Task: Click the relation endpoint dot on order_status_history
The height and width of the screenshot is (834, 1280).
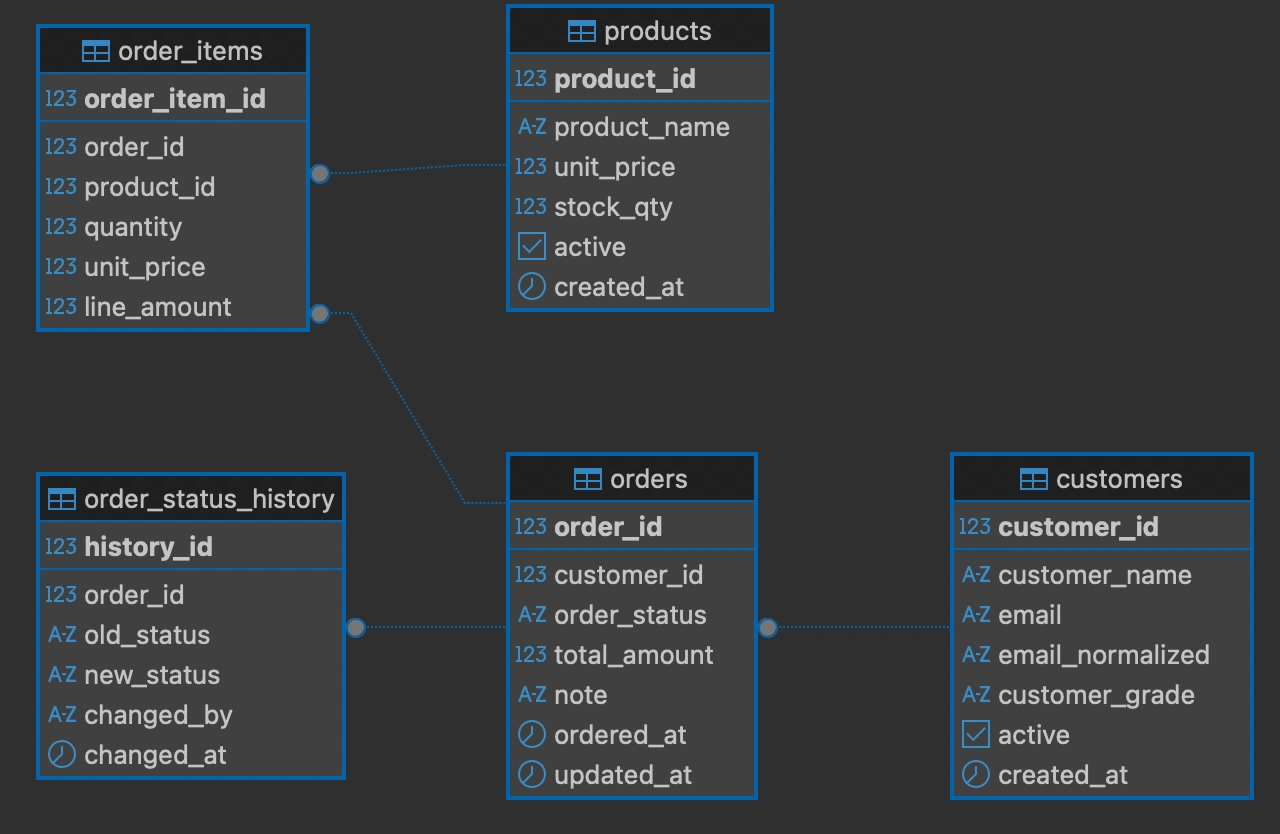Action: click(x=356, y=628)
